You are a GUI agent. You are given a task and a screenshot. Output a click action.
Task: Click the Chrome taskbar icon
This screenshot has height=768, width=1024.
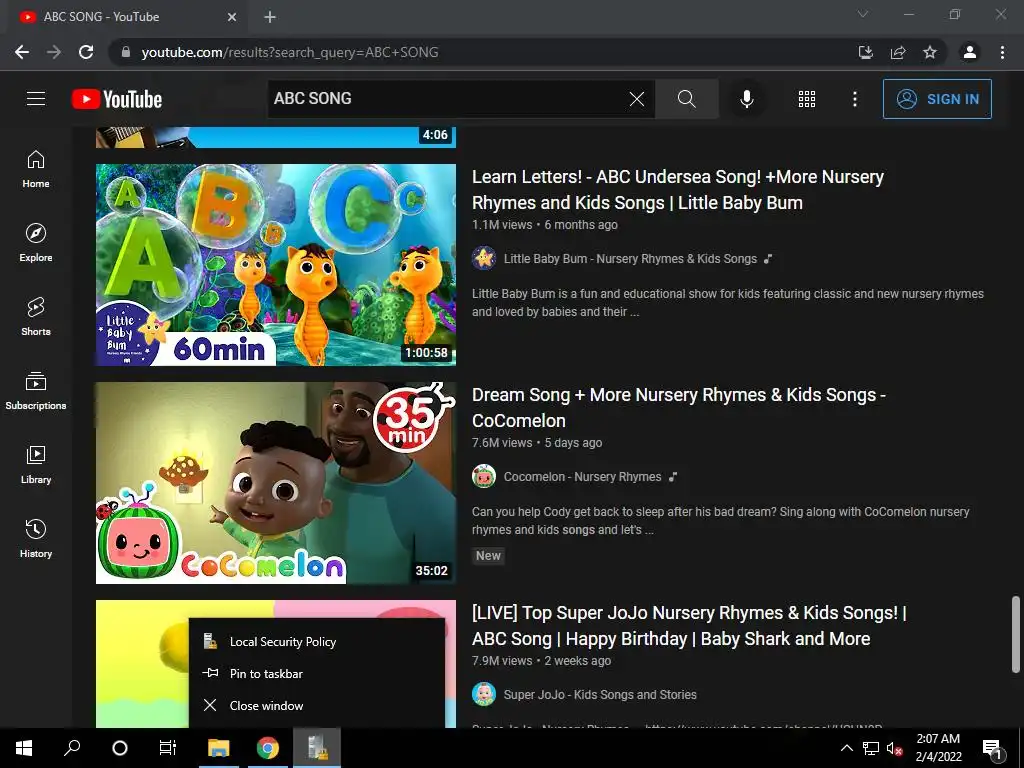coord(267,748)
